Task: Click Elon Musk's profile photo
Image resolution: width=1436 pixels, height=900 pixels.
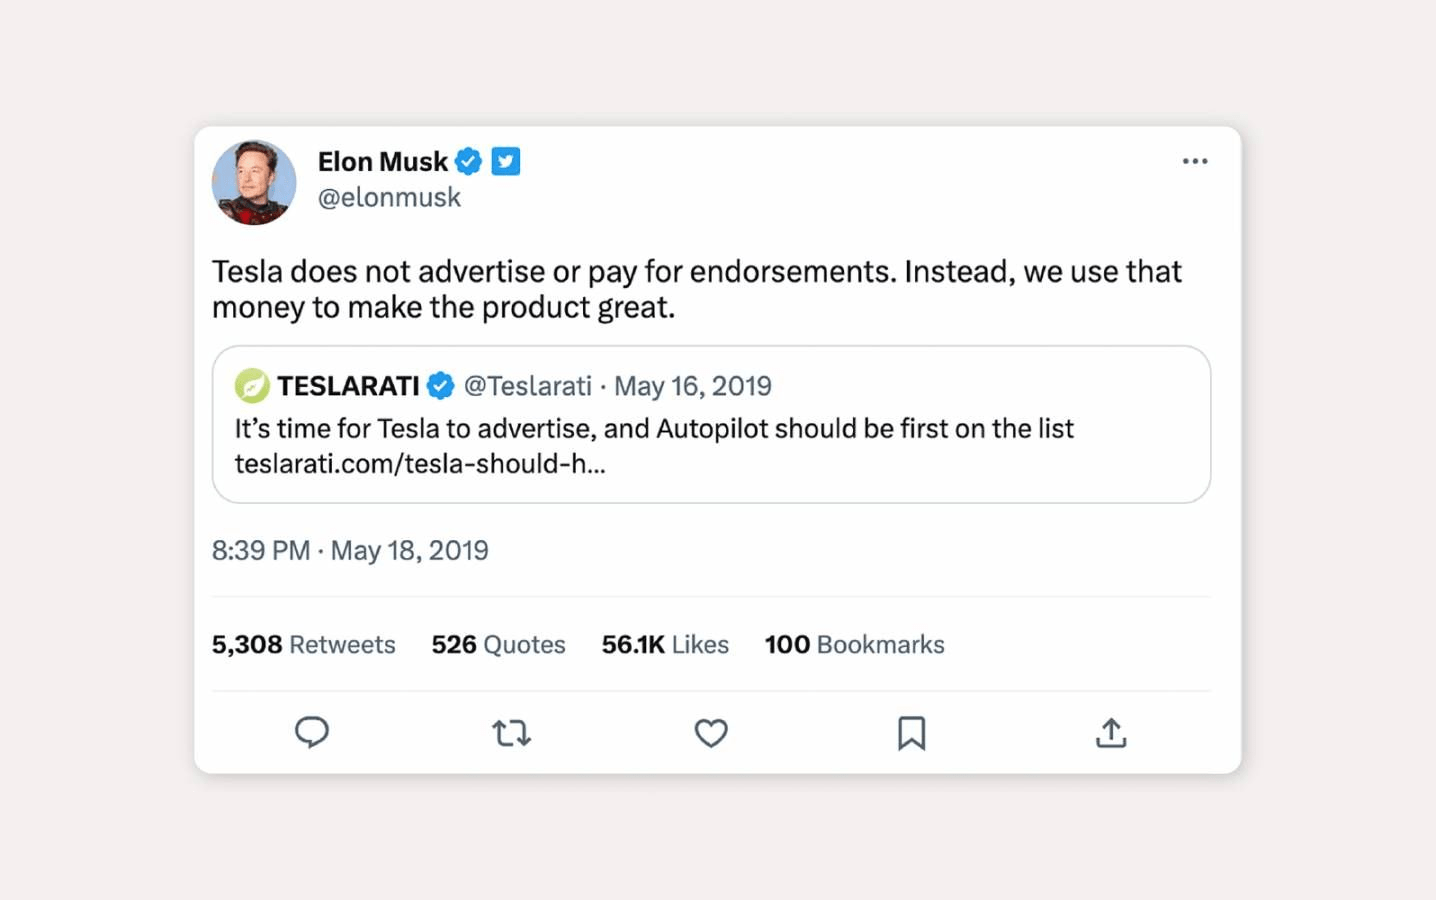Action: (x=253, y=183)
